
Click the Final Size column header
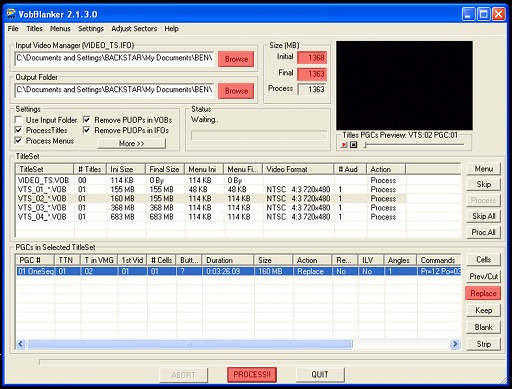point(165,169)
